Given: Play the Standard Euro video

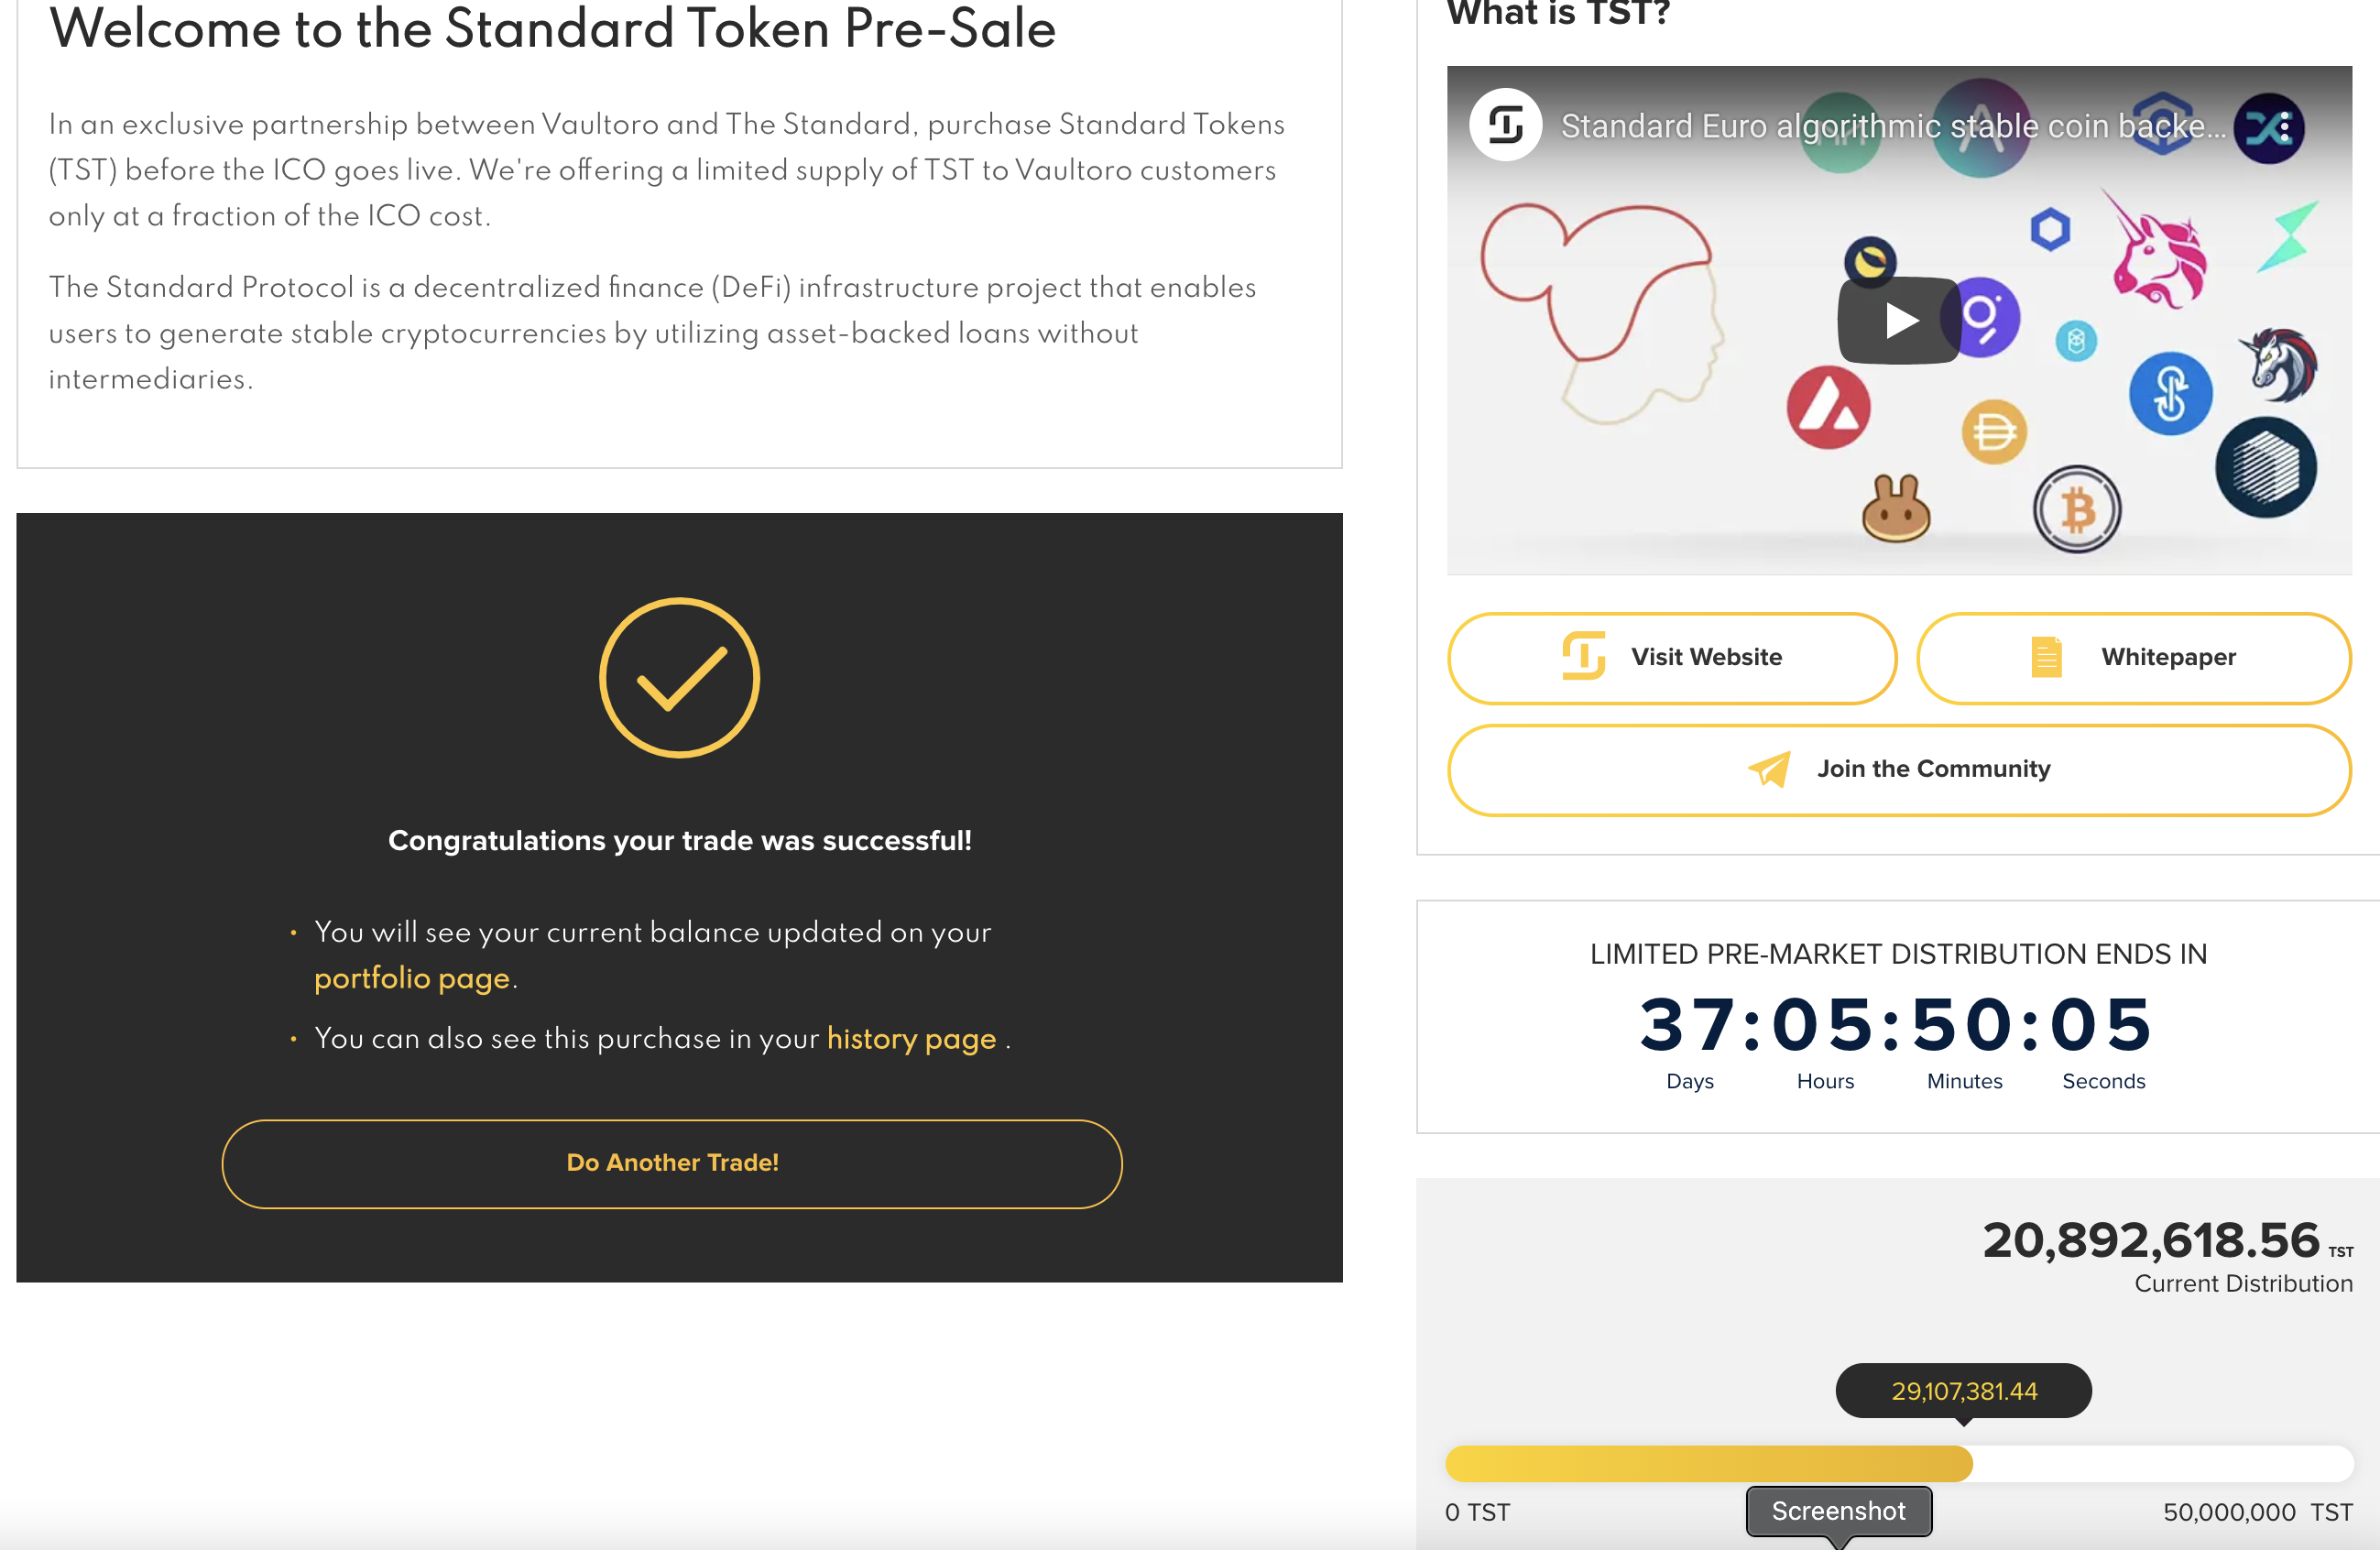Looking at the screenshot, I should (x=1898, y=320).
